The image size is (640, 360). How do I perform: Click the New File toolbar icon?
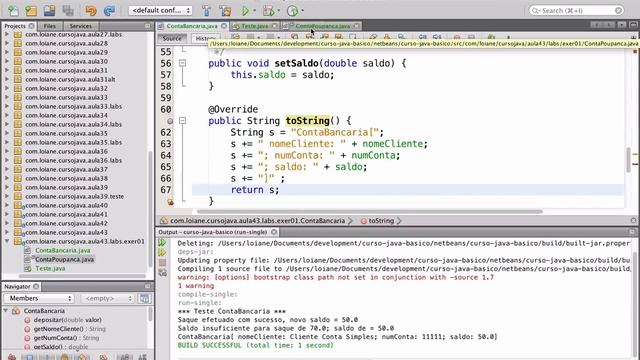[x=13, y=11]
